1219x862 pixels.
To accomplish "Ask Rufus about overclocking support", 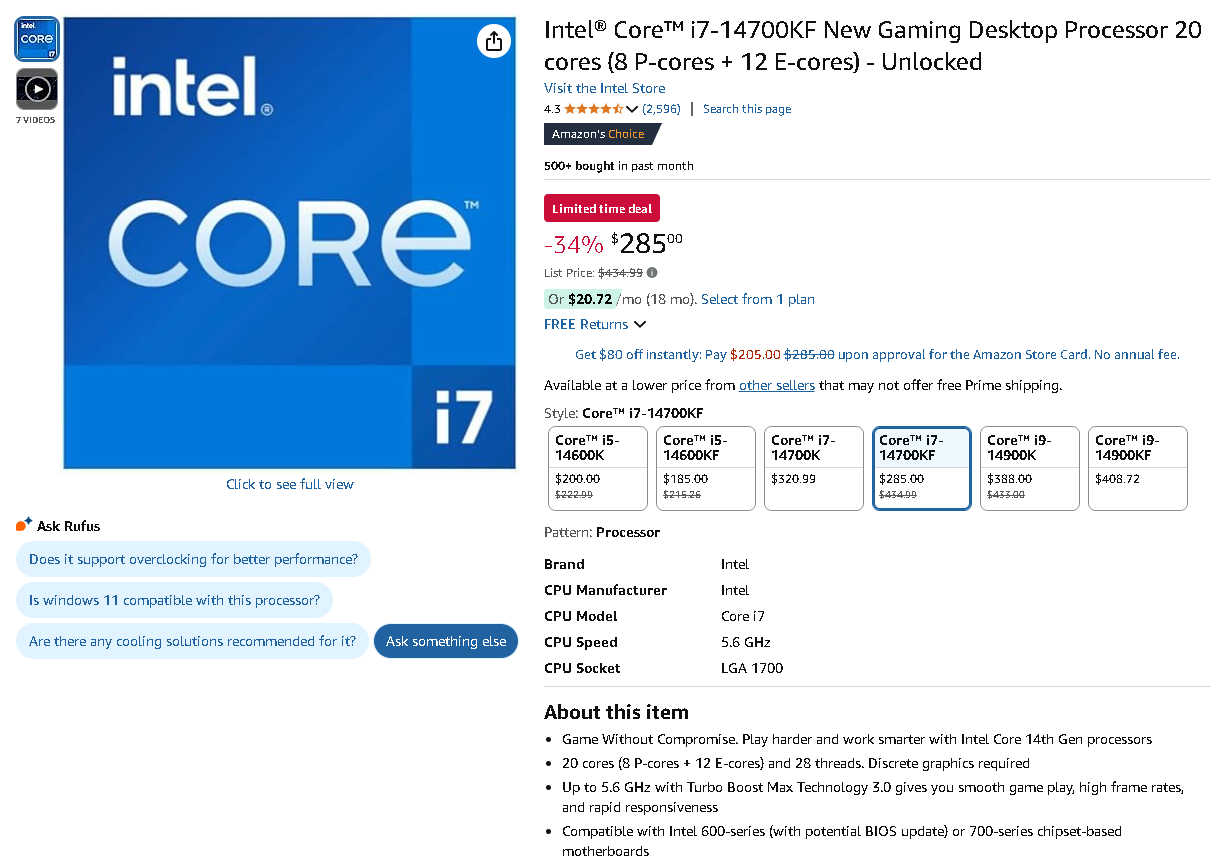I will coord(193,559).
